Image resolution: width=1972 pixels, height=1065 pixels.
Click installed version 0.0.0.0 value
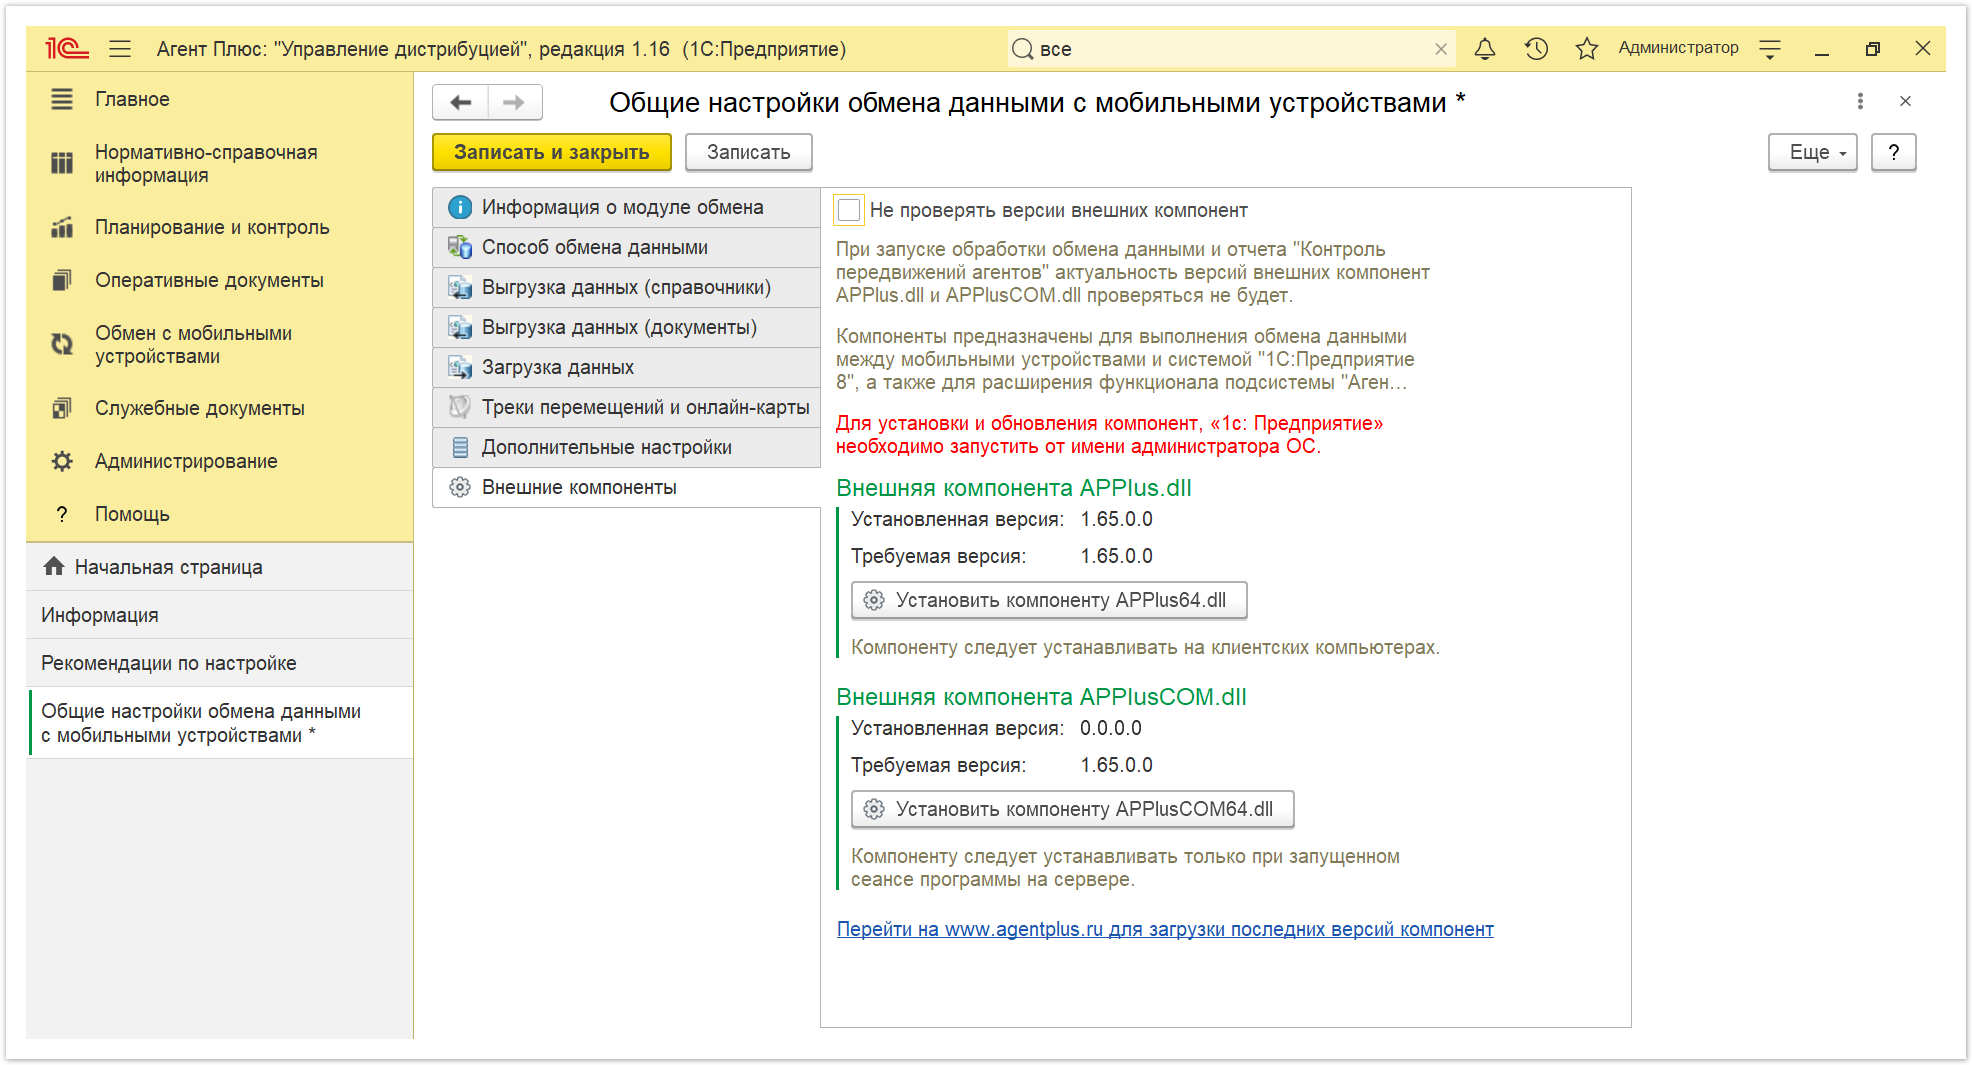[1111, 728]
